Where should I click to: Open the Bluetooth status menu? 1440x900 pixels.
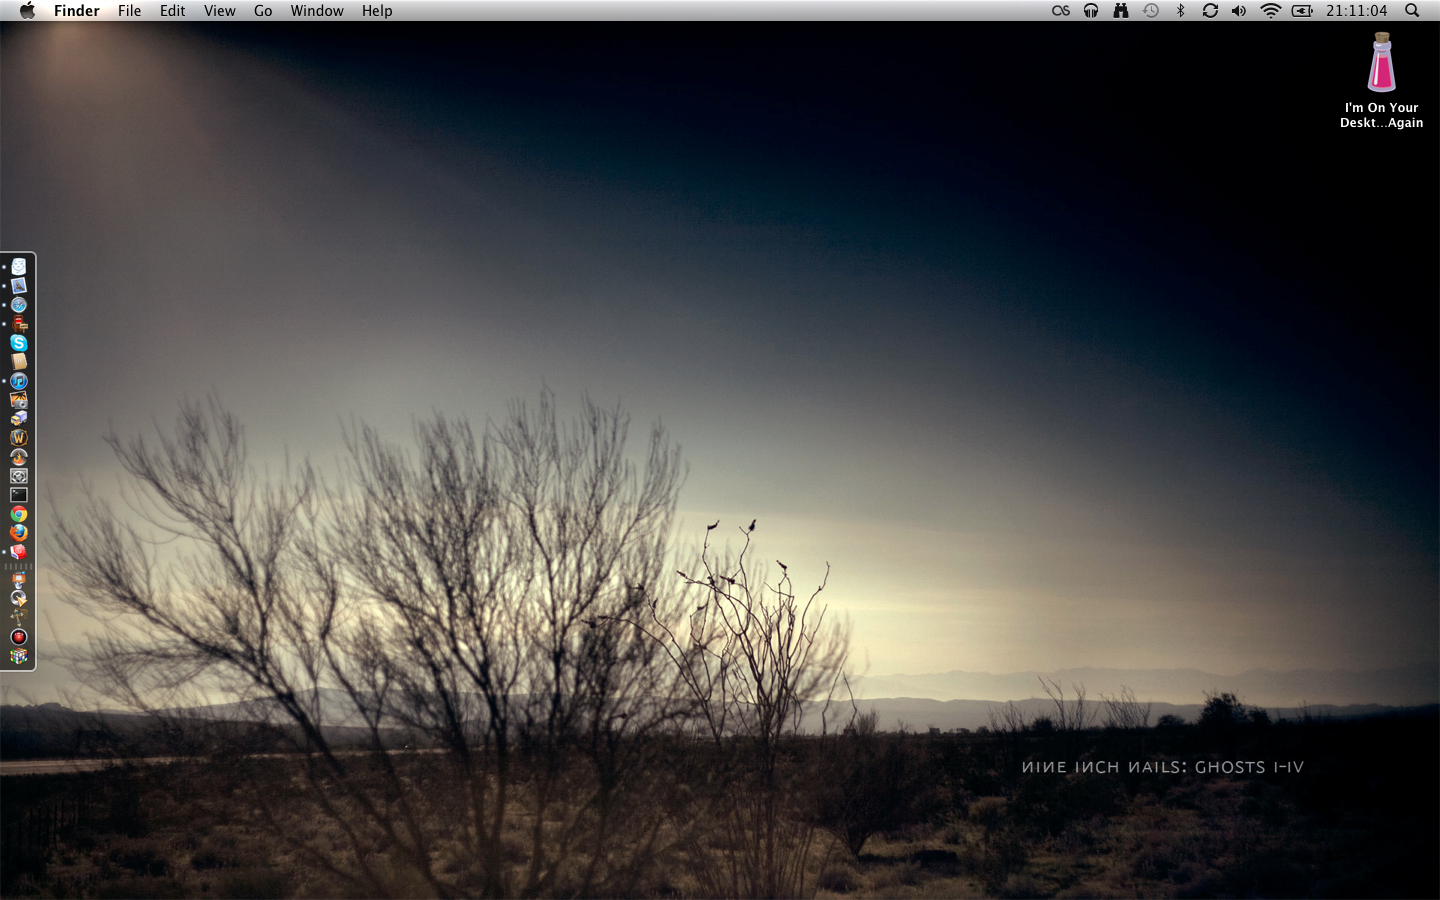tap(1180, 11)
